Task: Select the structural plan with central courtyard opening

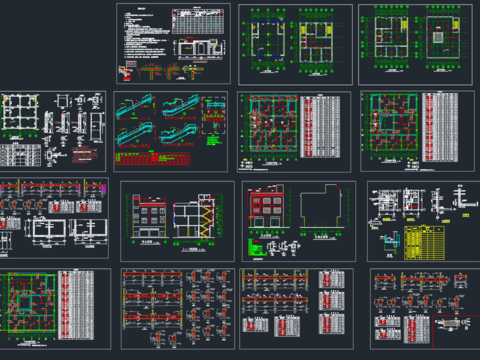Action: [x=393, y=125]
